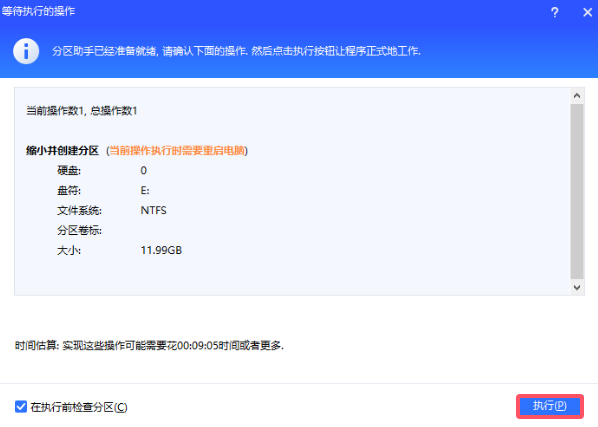Click the 大小 label

coord(69,250)
